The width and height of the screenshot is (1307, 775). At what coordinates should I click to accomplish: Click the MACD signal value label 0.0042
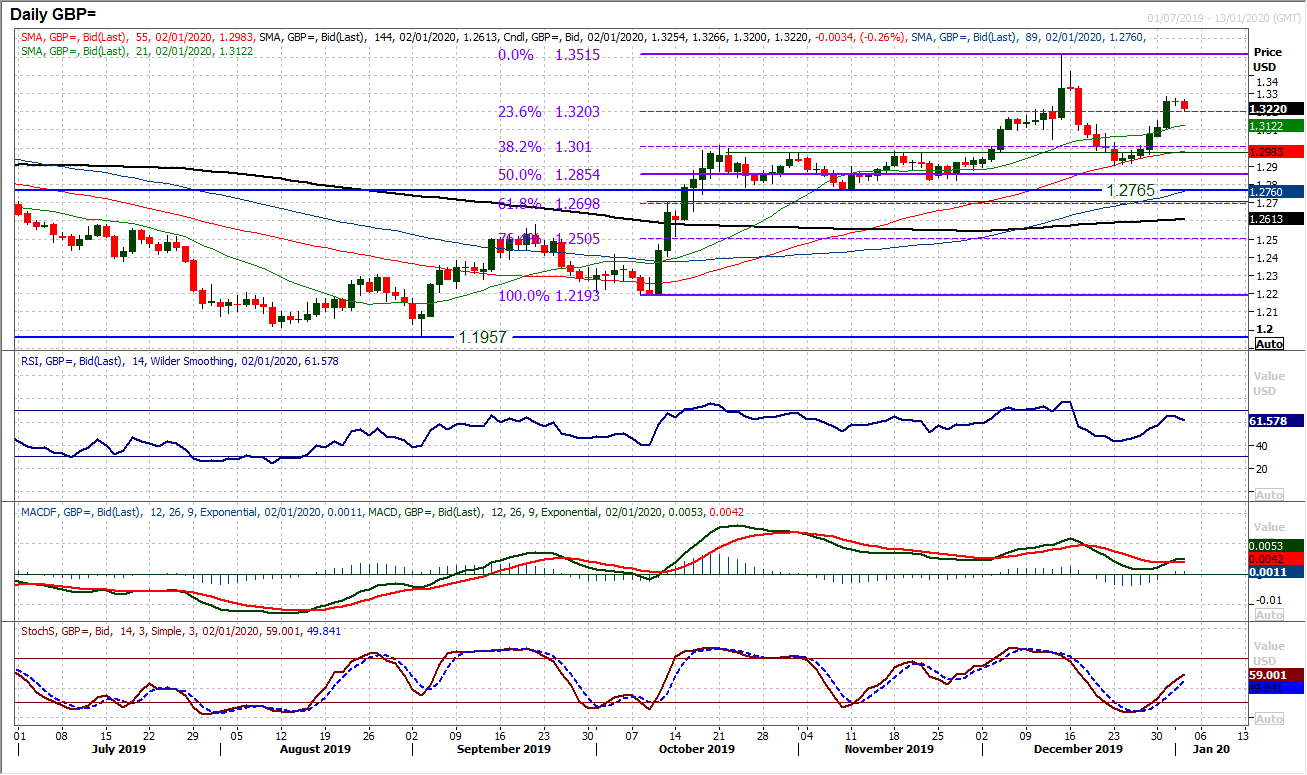click(1276, 559)
